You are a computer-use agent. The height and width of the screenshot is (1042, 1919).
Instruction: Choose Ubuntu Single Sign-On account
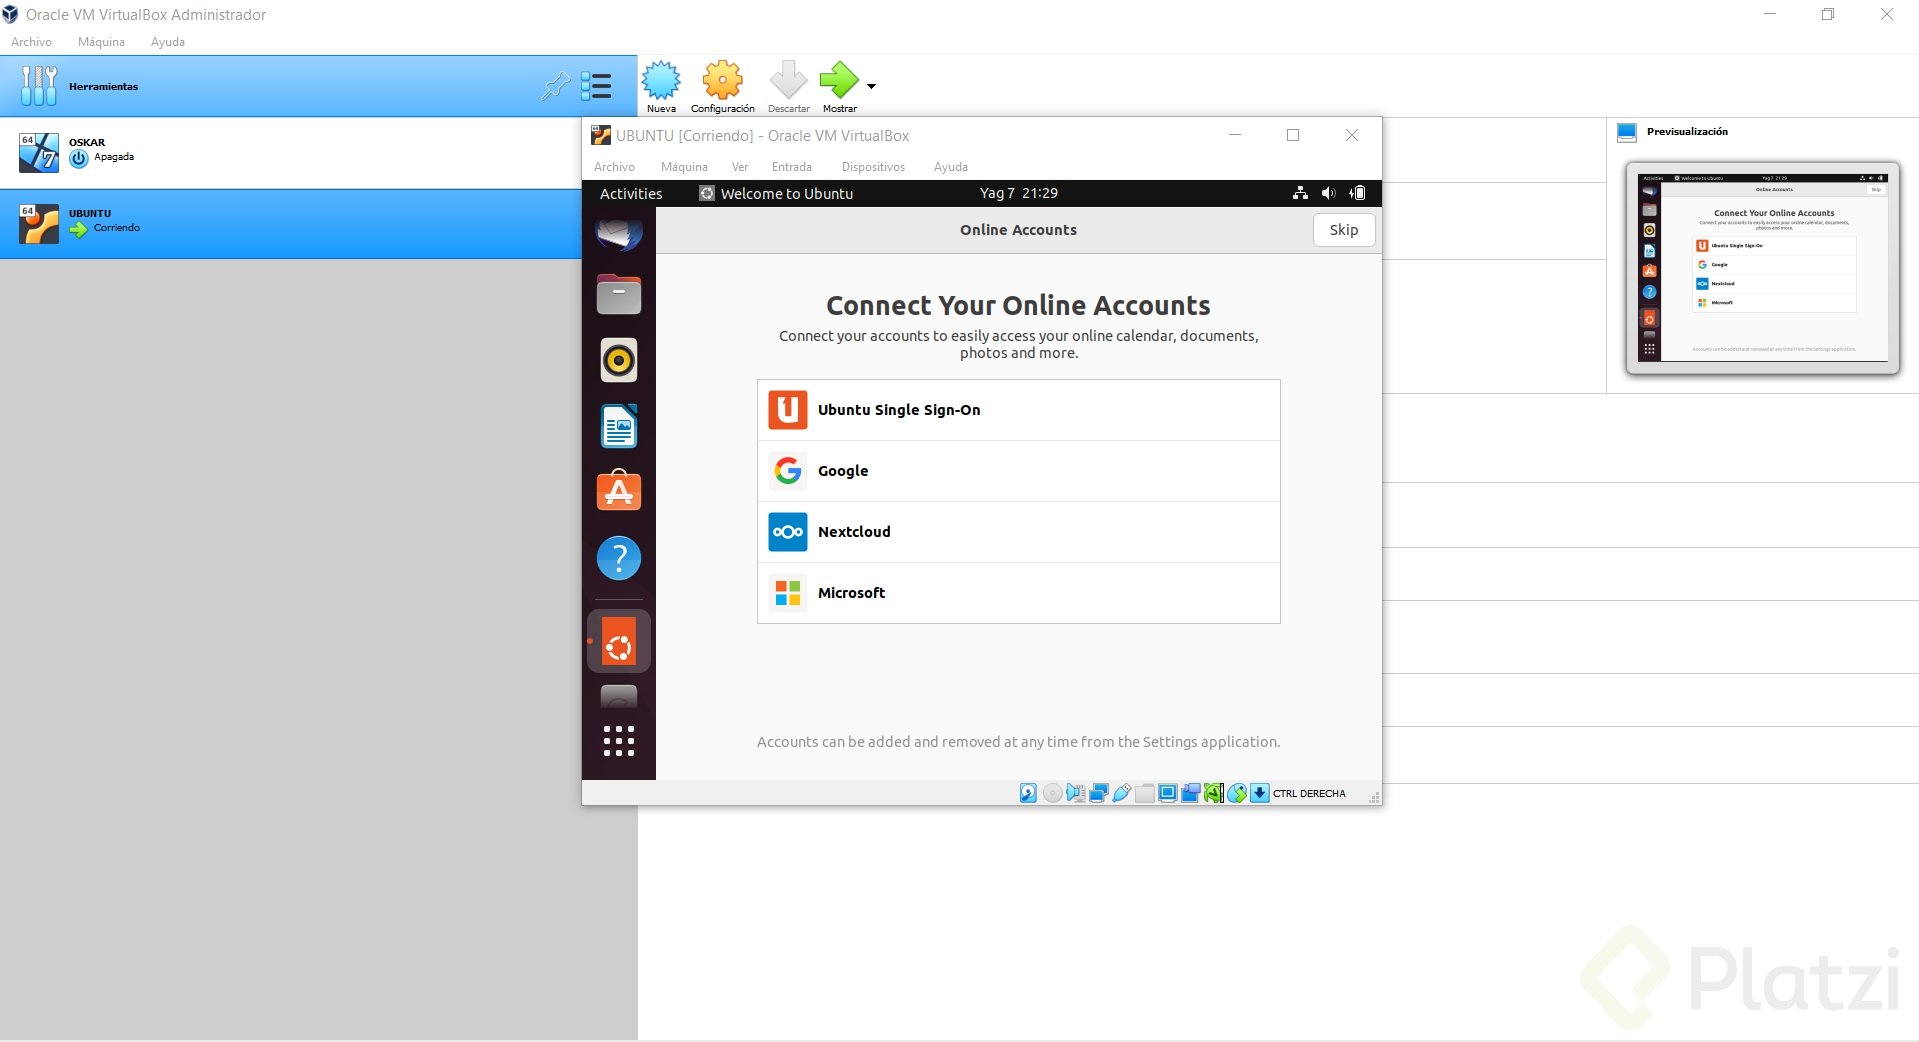click(1018, 410)
